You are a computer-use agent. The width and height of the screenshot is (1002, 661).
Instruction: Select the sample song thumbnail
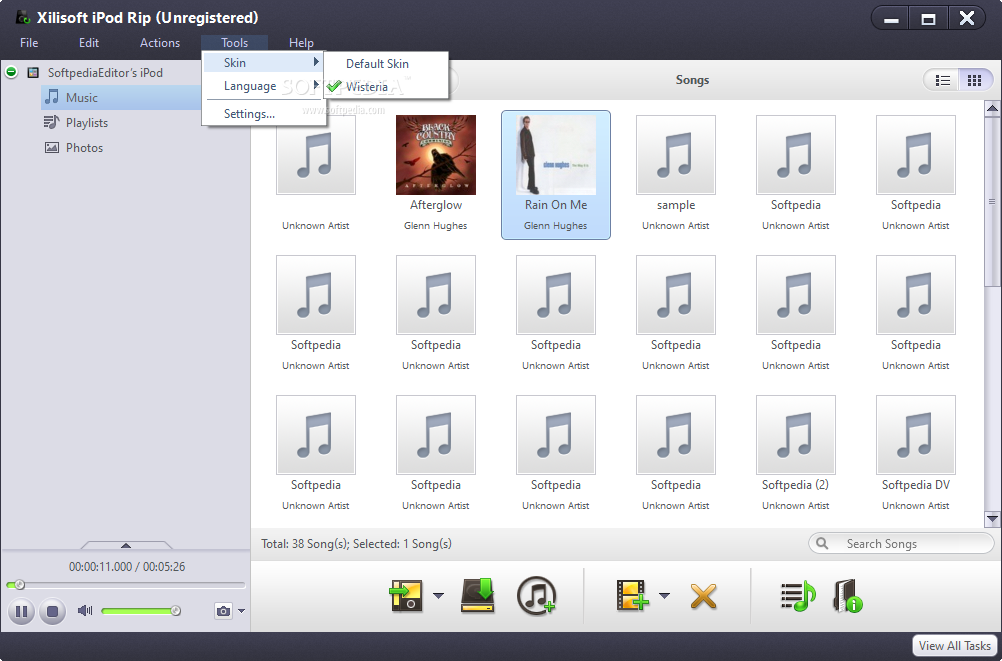(675, 155)
